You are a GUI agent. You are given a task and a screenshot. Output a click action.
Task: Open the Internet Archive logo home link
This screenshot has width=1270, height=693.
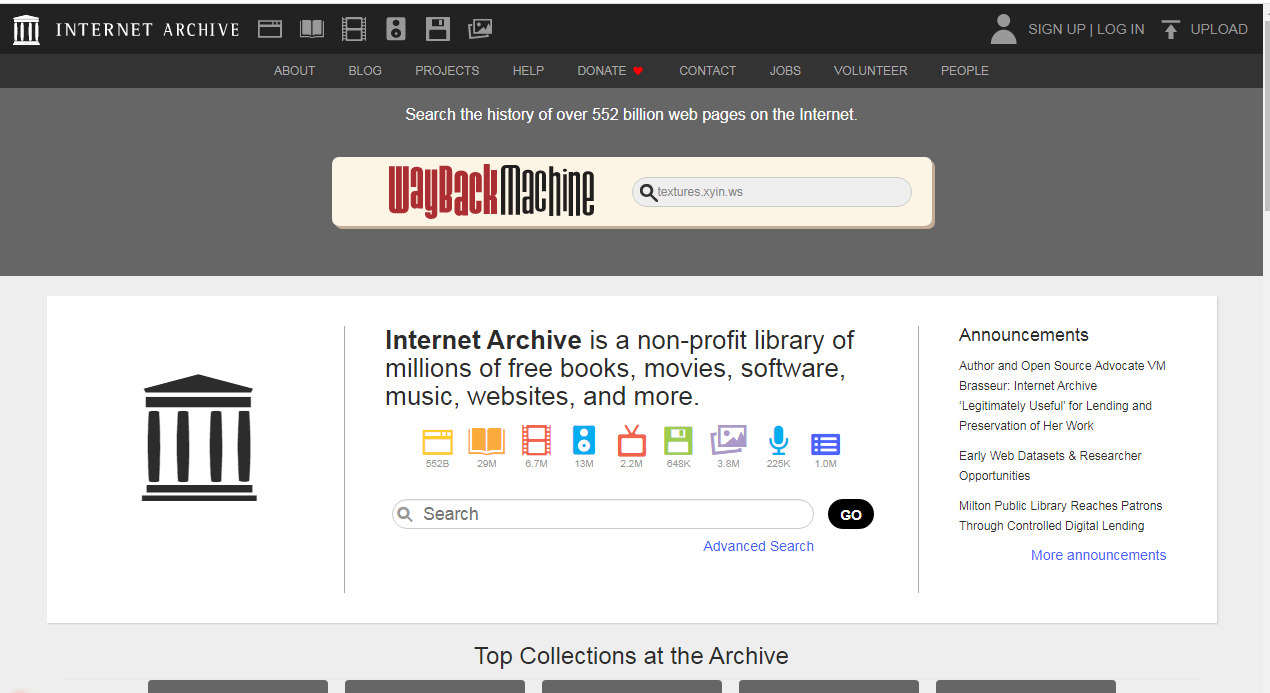(x=26, y=30)
